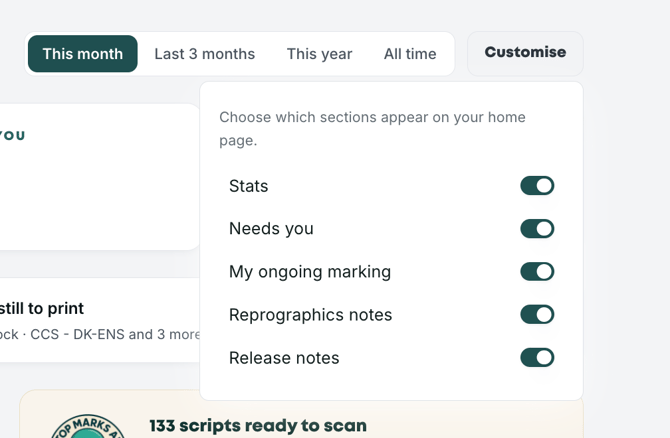Switch to This year time range
This screenshot has width=670, height=438.
click(x=319, y=54)
